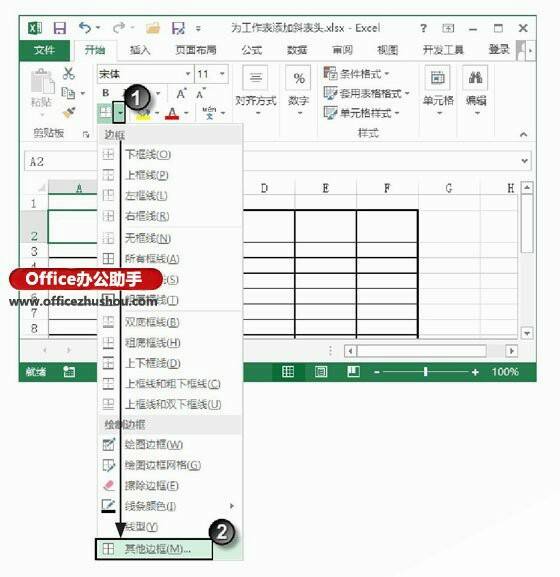Open the font size box 11
Viewport: 560px width, 577px height.
coord(211,74)
